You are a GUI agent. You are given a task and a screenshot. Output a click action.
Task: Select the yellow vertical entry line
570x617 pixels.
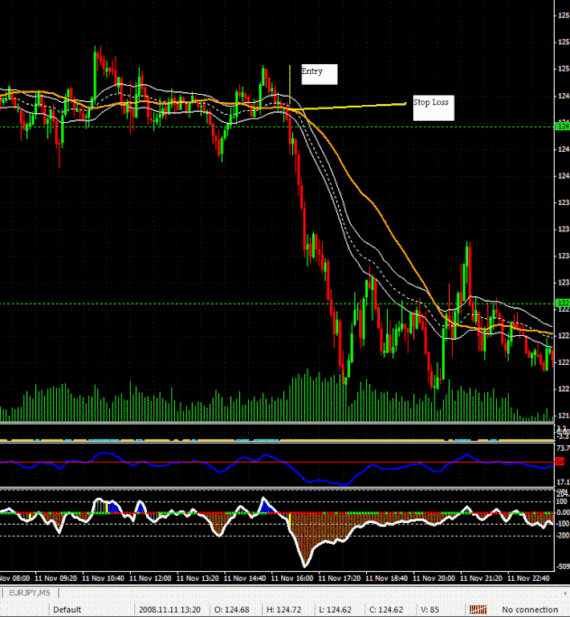[290, 87]
